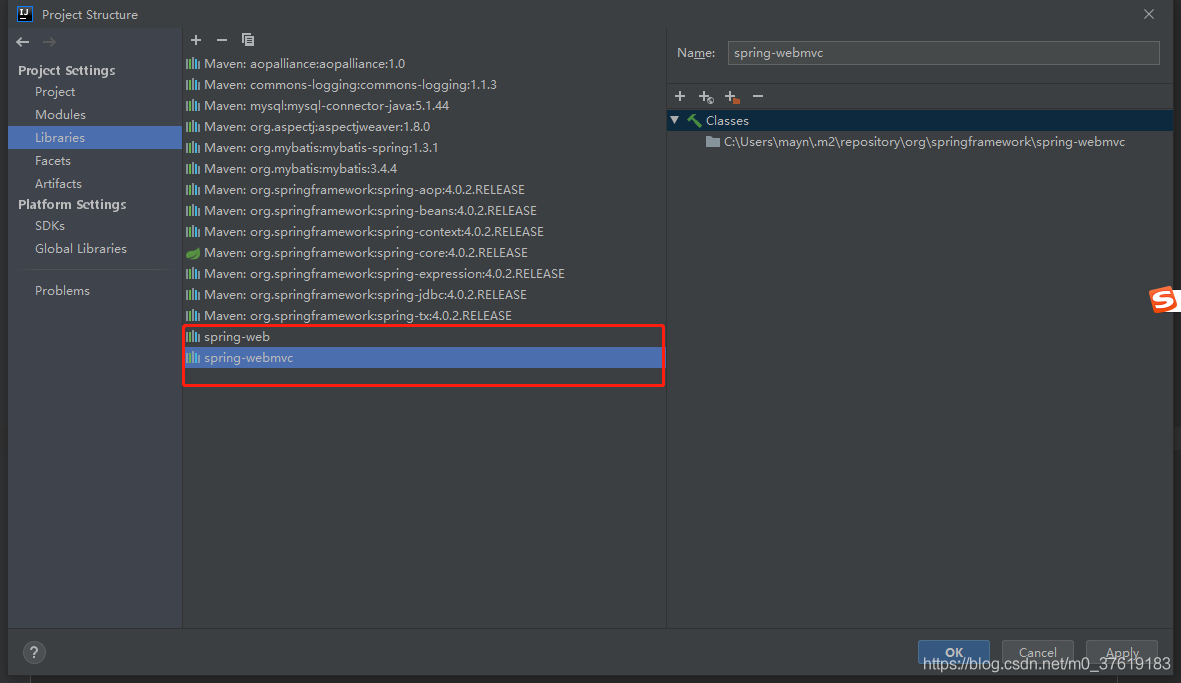Open Problems section

coord(62,291)
